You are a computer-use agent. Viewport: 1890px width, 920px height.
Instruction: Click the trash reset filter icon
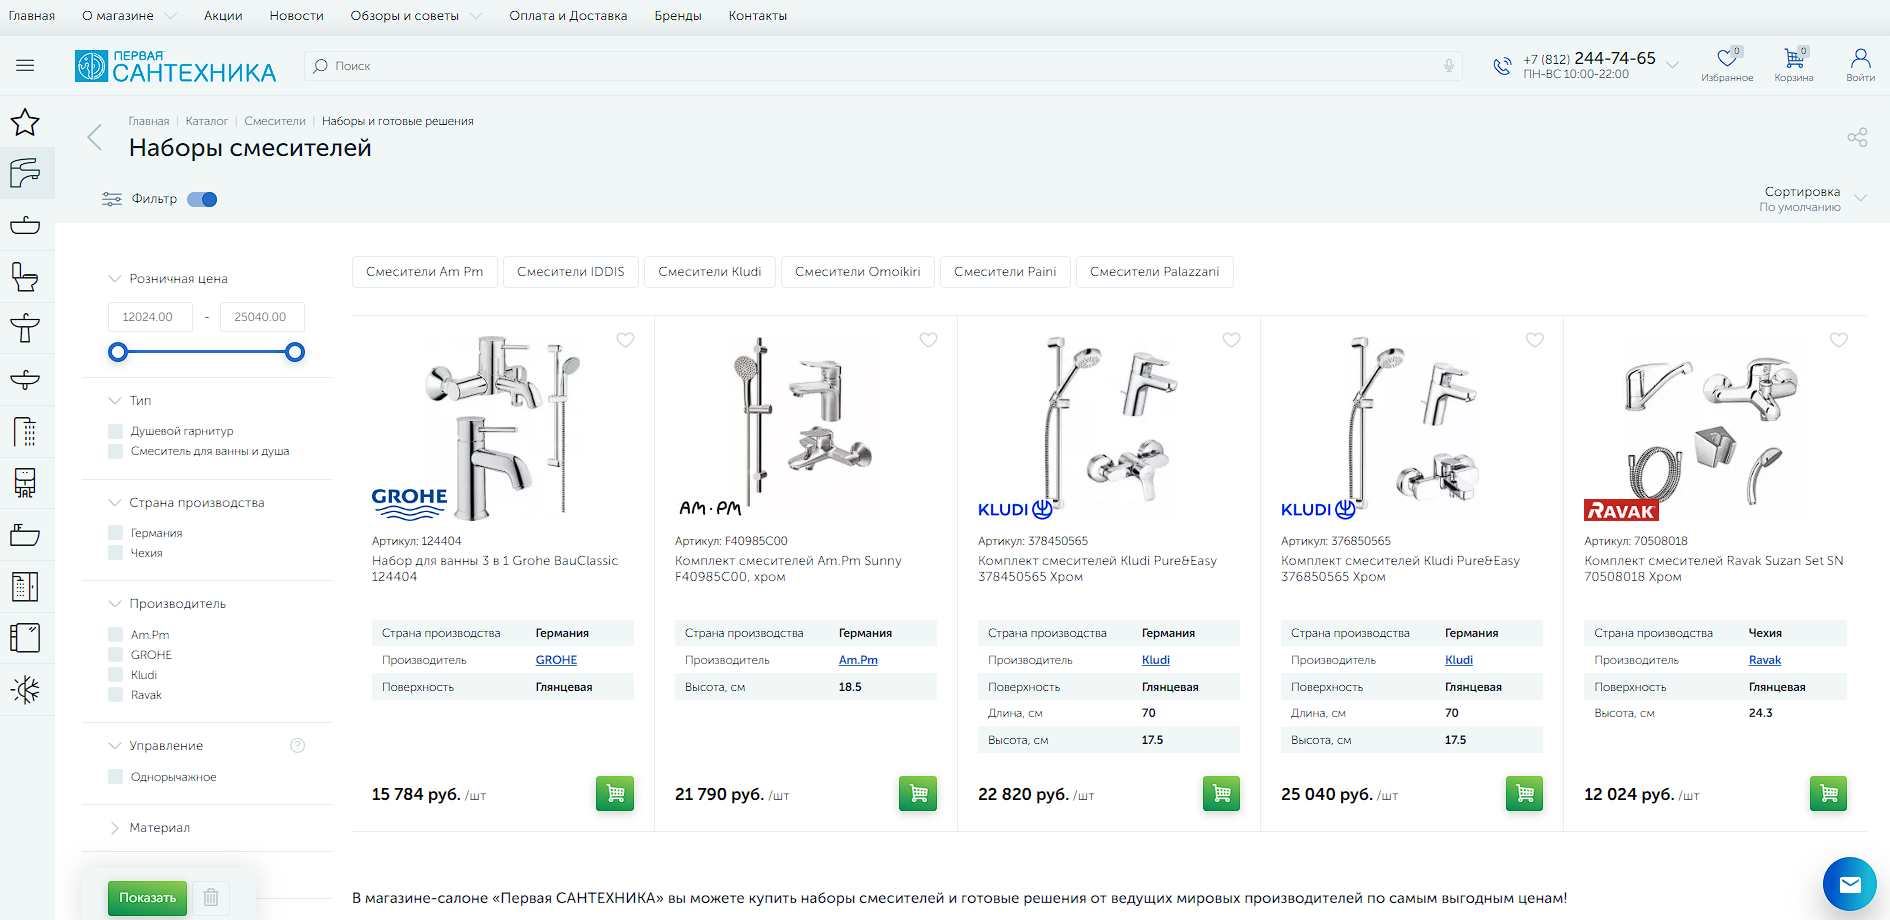[211, 897]
